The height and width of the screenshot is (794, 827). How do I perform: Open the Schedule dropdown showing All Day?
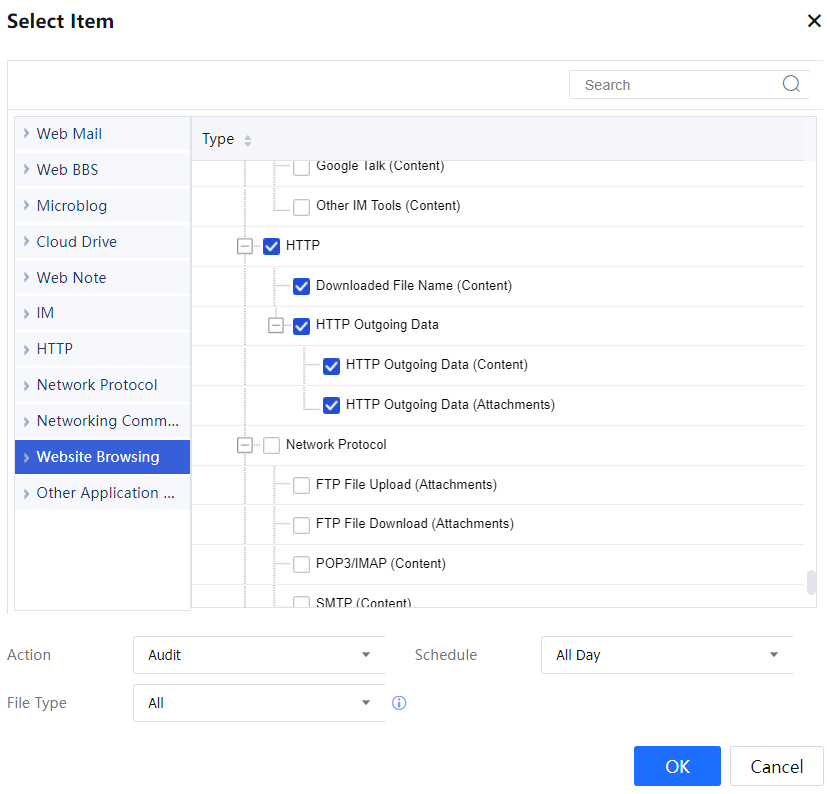click(666, 655)
